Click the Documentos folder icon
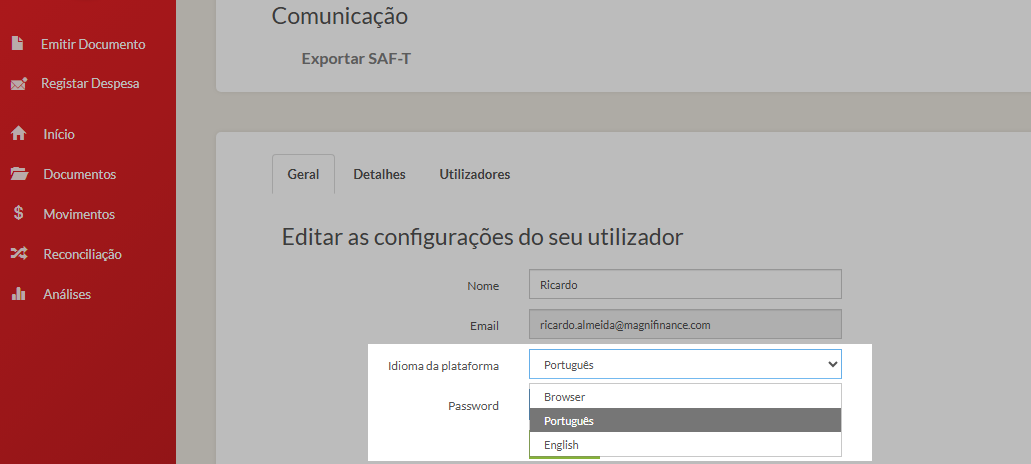Screen dimensions: 1031x464 (x=18, y=174)
